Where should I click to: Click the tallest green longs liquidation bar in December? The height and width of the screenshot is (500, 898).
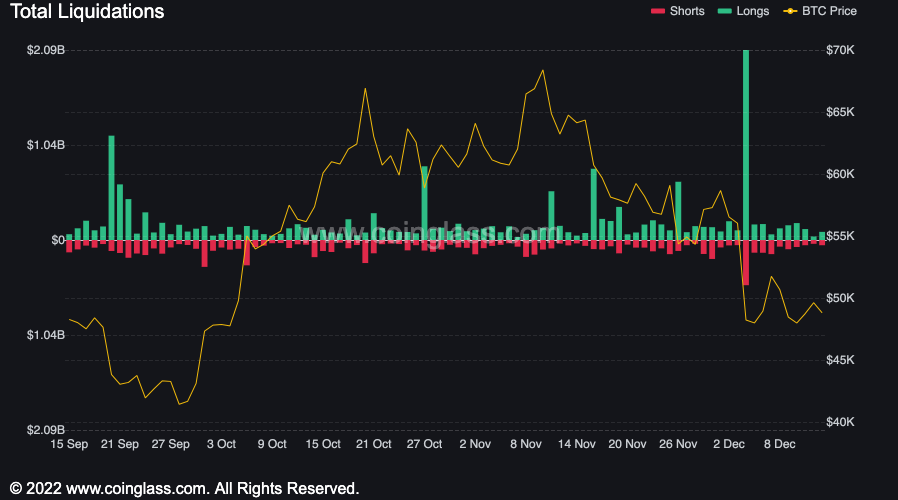(746, 145)
